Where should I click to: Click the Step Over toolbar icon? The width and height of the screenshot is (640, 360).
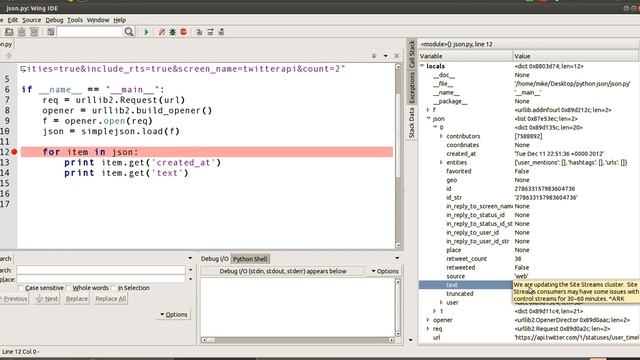[x=210, y=32]
